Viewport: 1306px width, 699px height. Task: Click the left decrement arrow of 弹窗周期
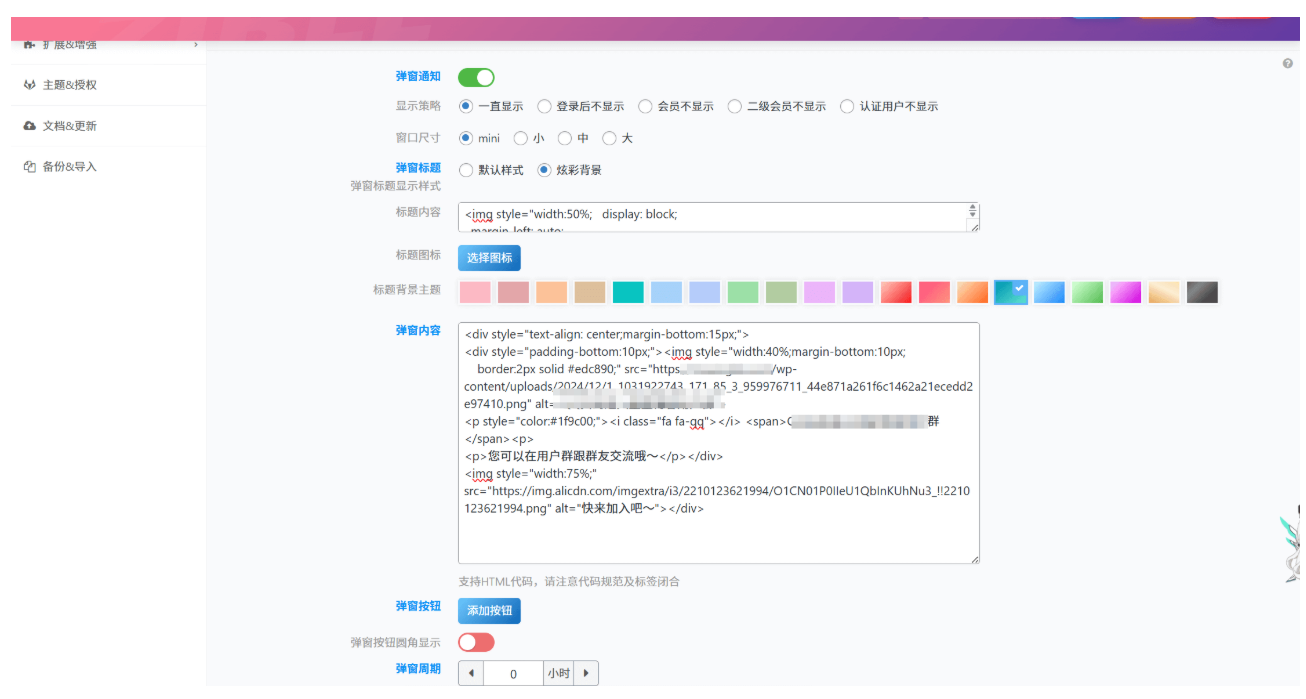click(x=470, y=673)
